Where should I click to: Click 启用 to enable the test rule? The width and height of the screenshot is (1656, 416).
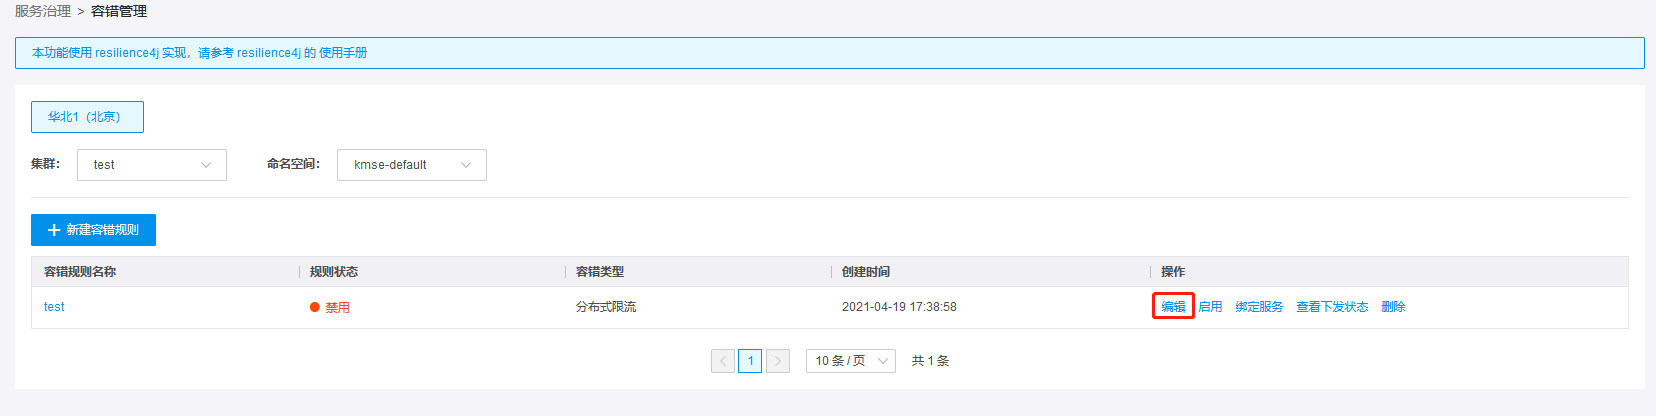pos(1210,307)
